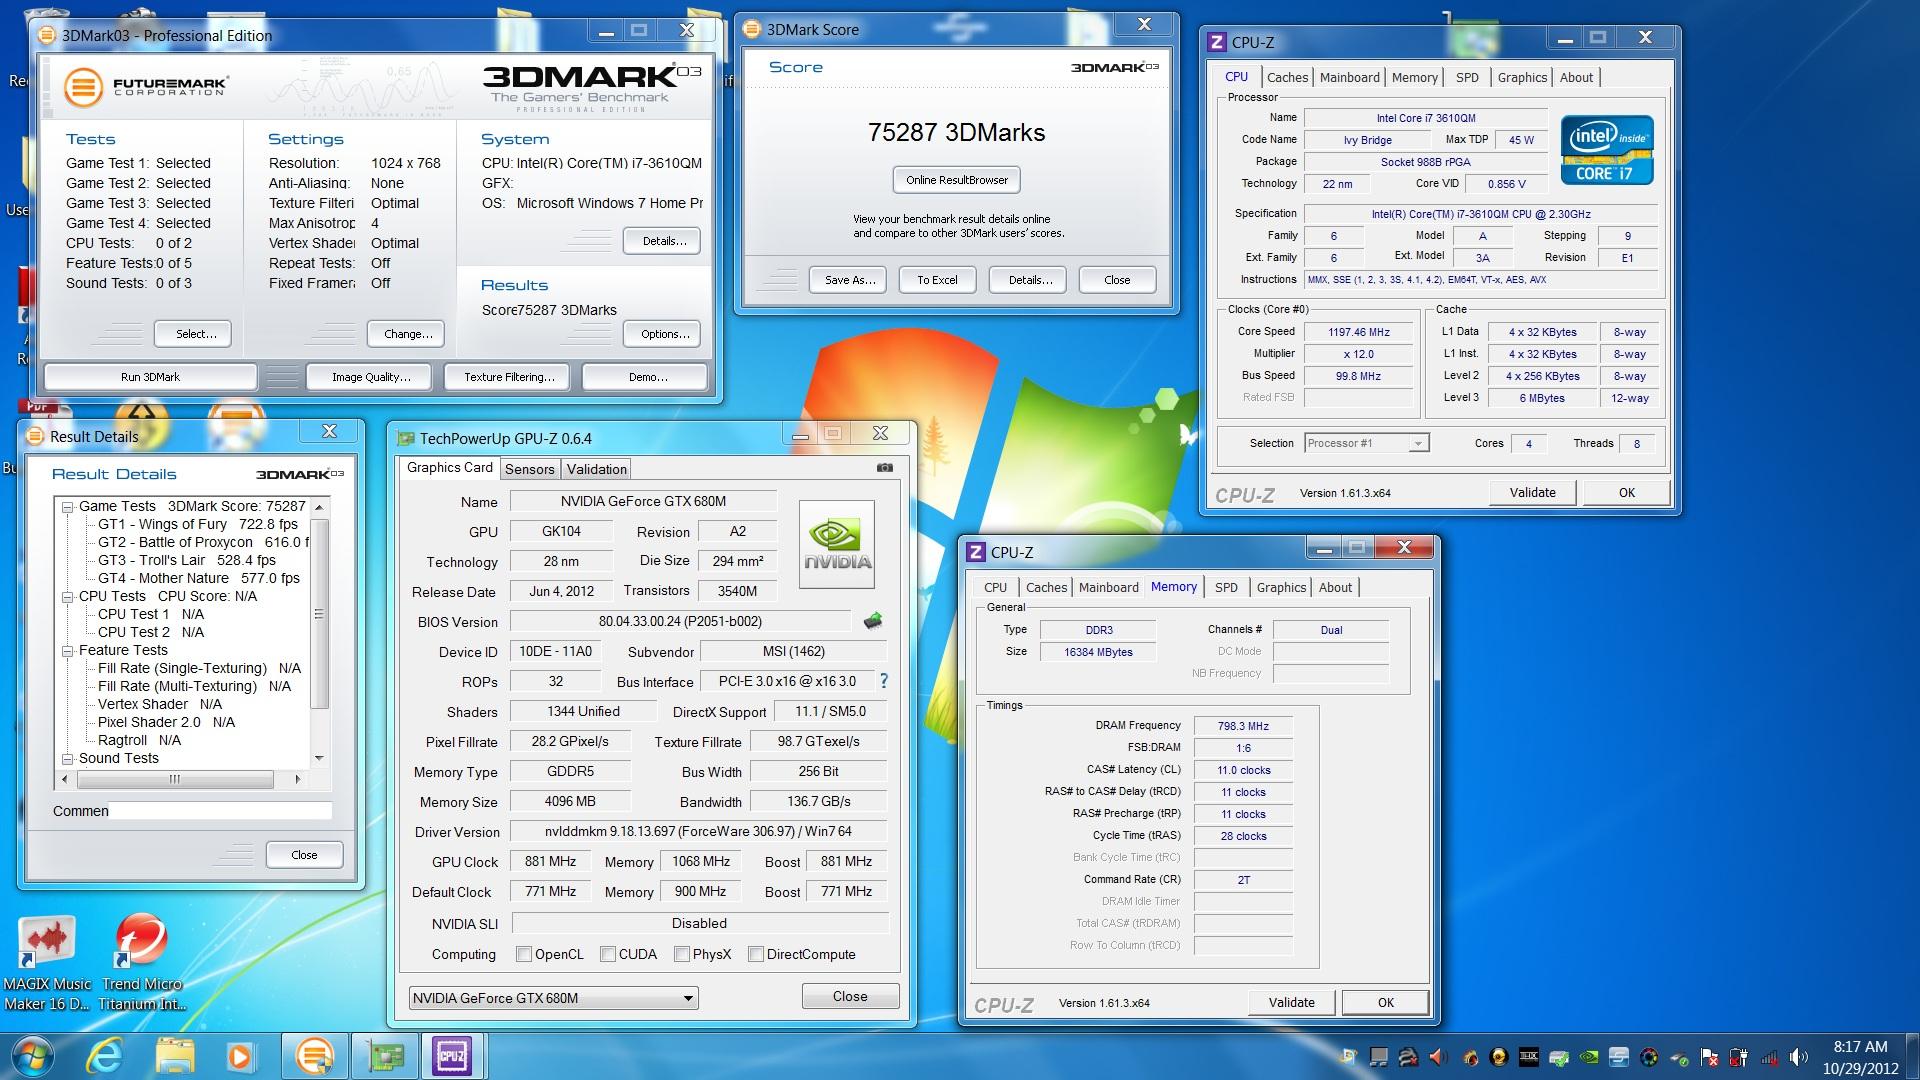Viewport: 1920px width, 1080px height.
Task: Open Mainboard tab in top CPU-Z window
Action: coord(1349,77)
